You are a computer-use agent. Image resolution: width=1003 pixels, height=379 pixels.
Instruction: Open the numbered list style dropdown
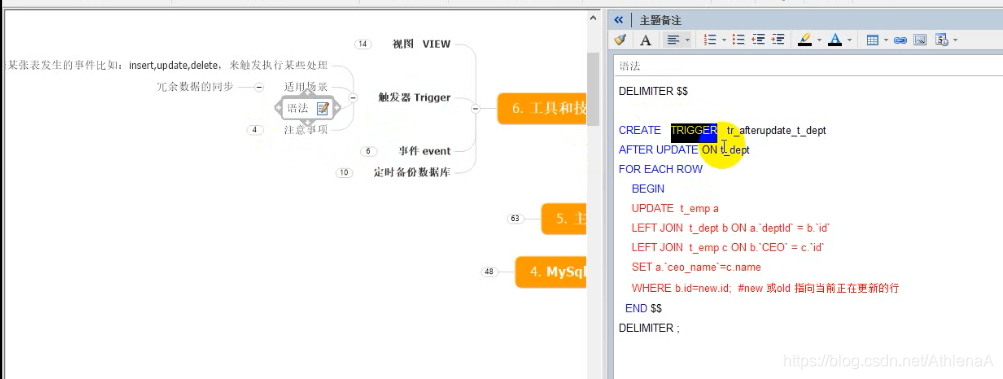(724, 40)
